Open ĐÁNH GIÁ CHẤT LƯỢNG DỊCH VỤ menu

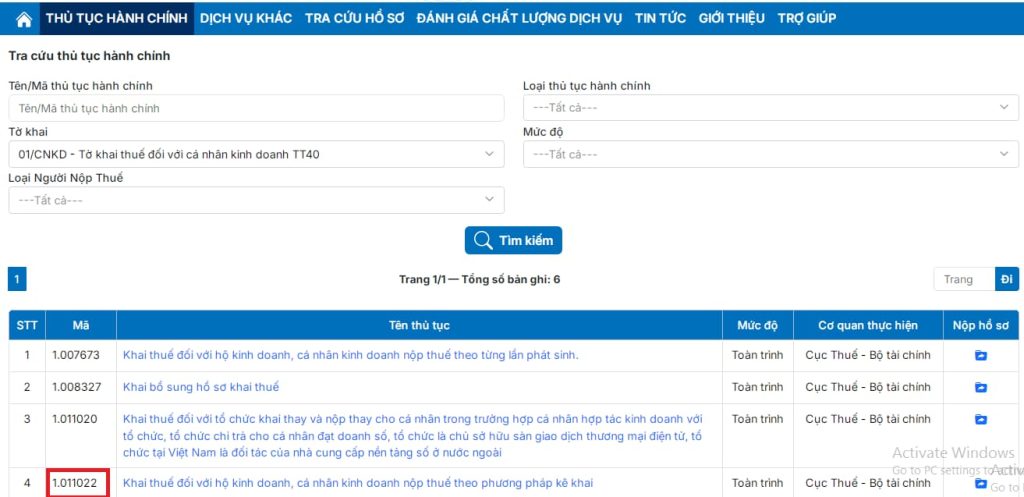tap(519, 18)
